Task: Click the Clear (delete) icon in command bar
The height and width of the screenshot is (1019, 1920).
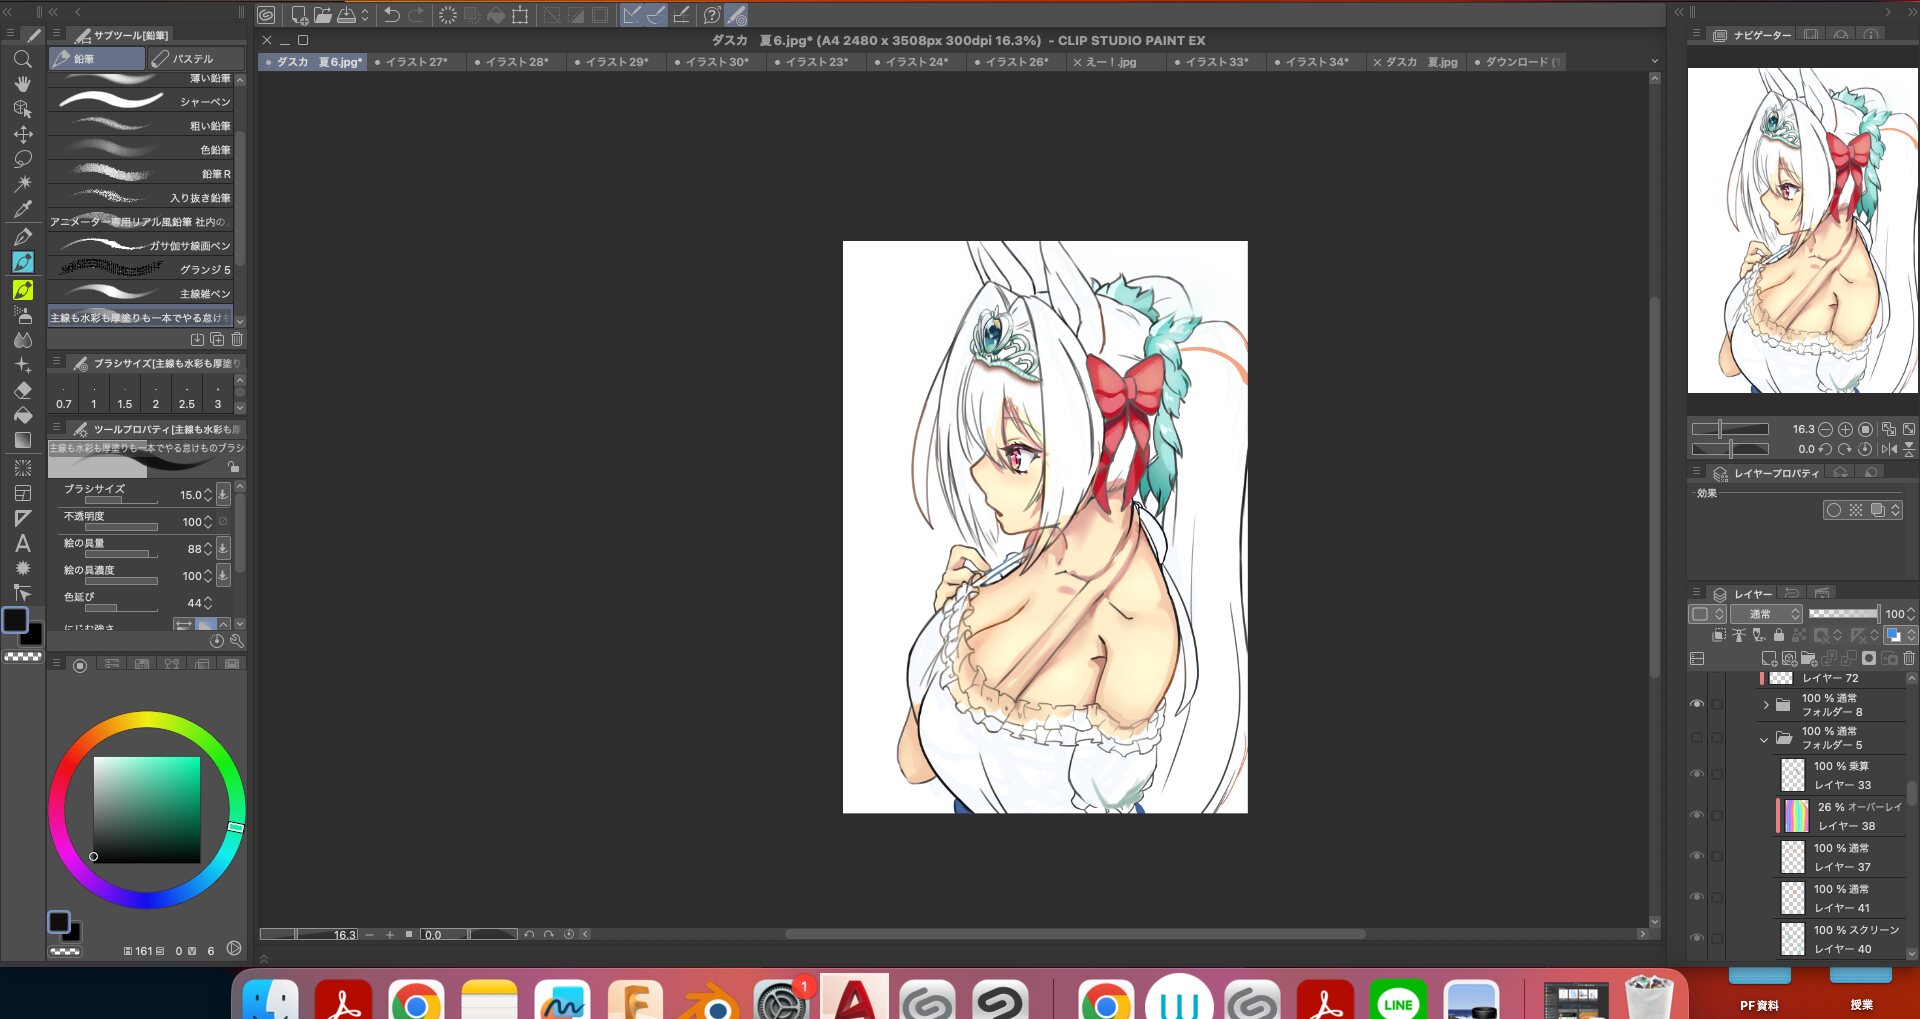Action: pos(448,15)
